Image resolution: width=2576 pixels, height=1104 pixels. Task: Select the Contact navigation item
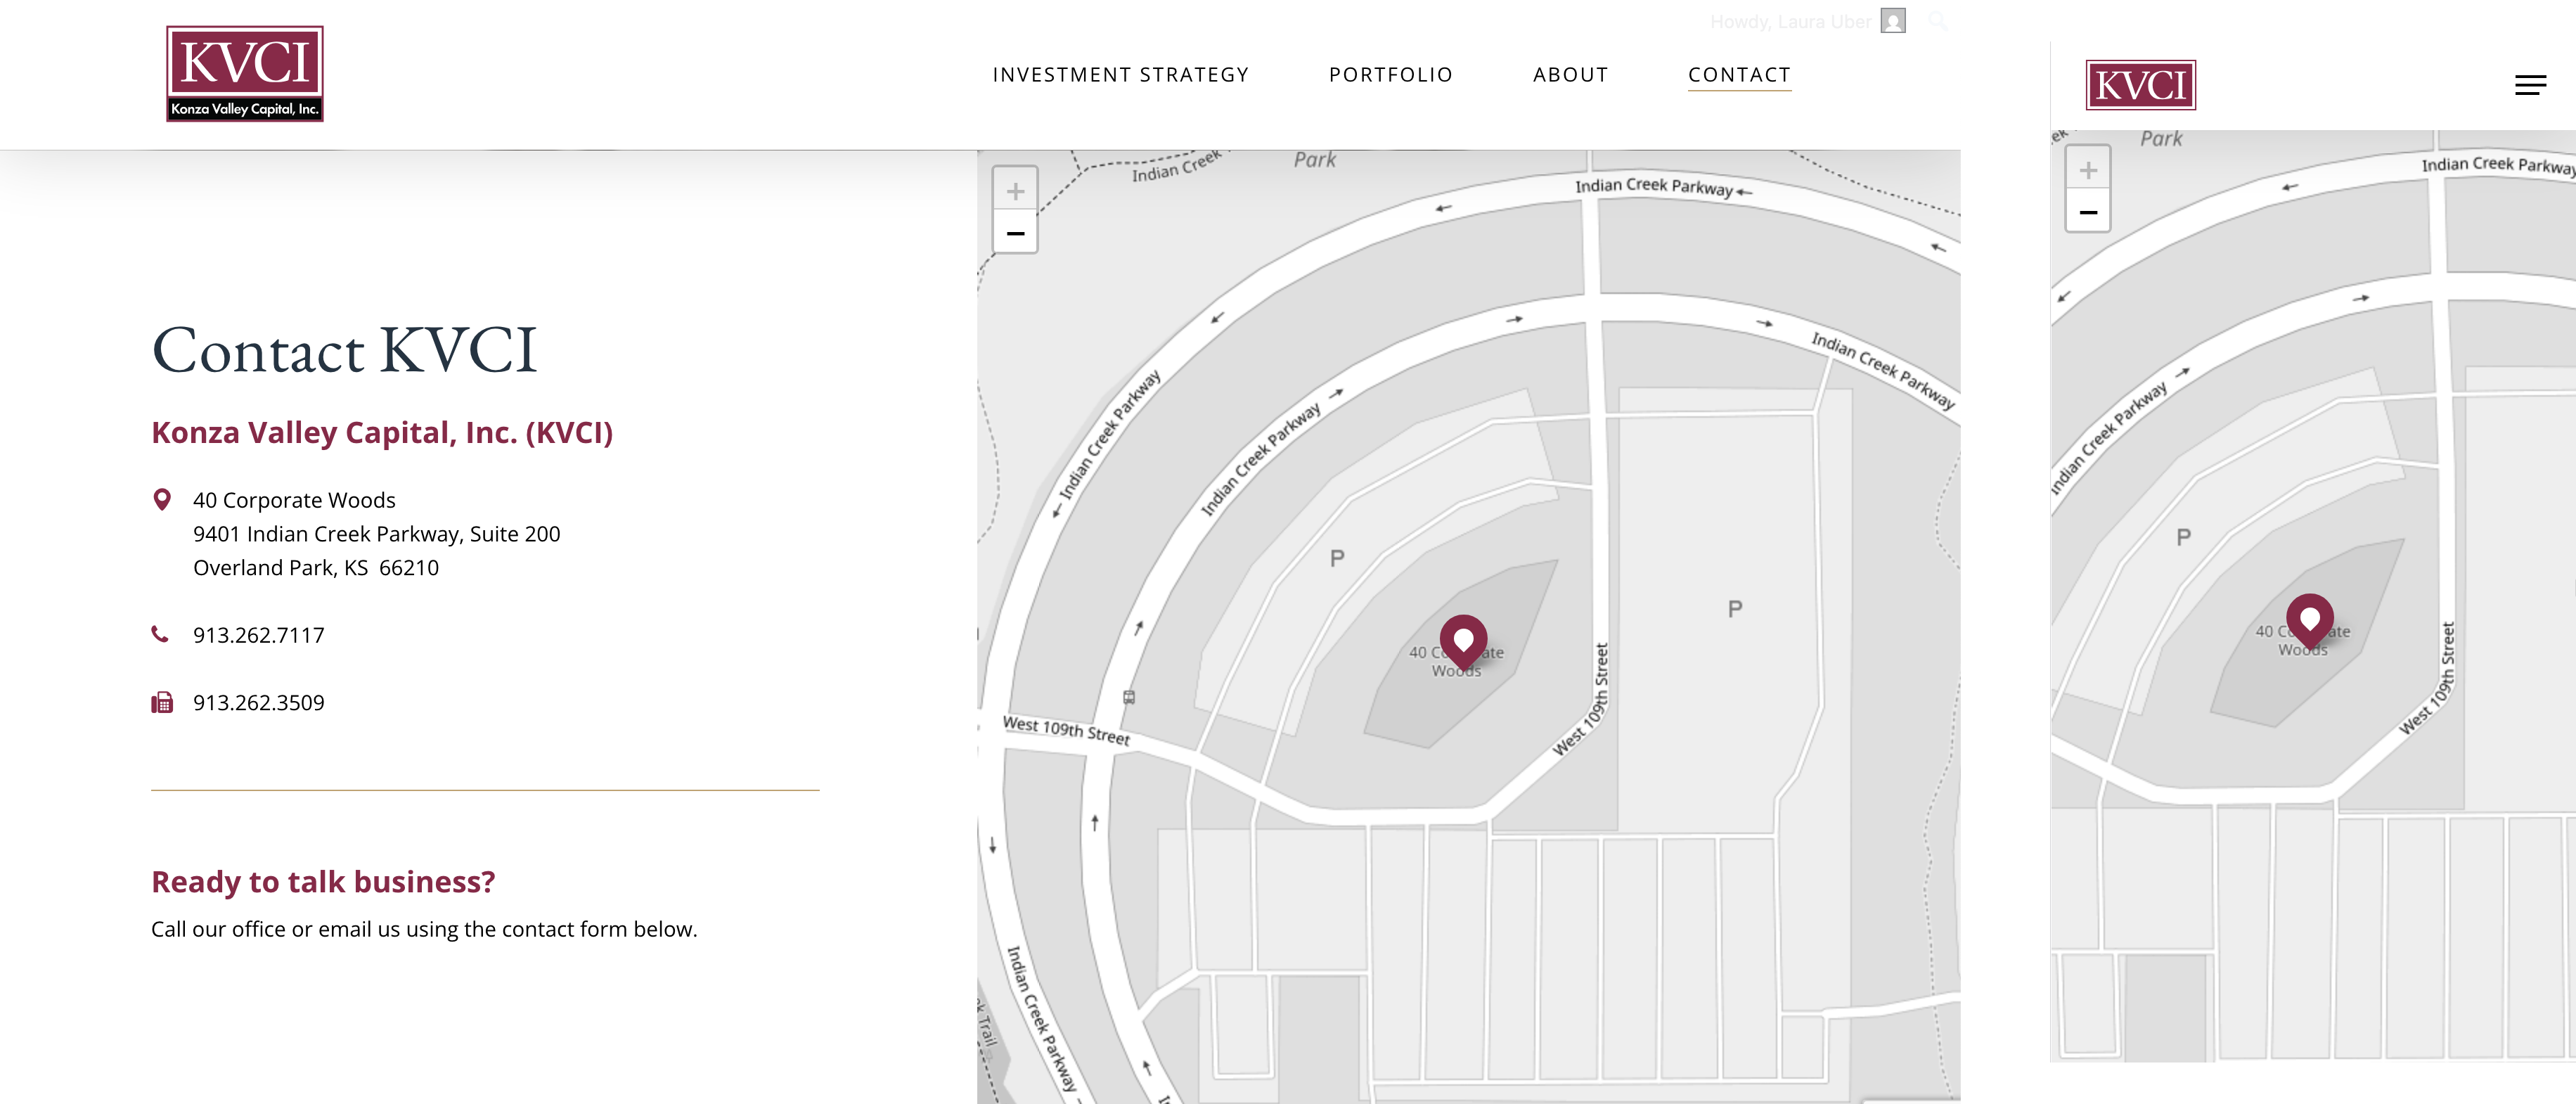coord(1739,75)
